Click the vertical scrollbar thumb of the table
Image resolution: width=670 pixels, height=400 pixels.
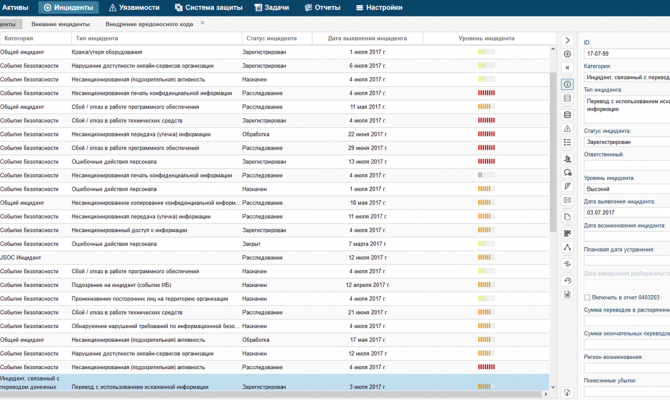[x=553, y=152]
